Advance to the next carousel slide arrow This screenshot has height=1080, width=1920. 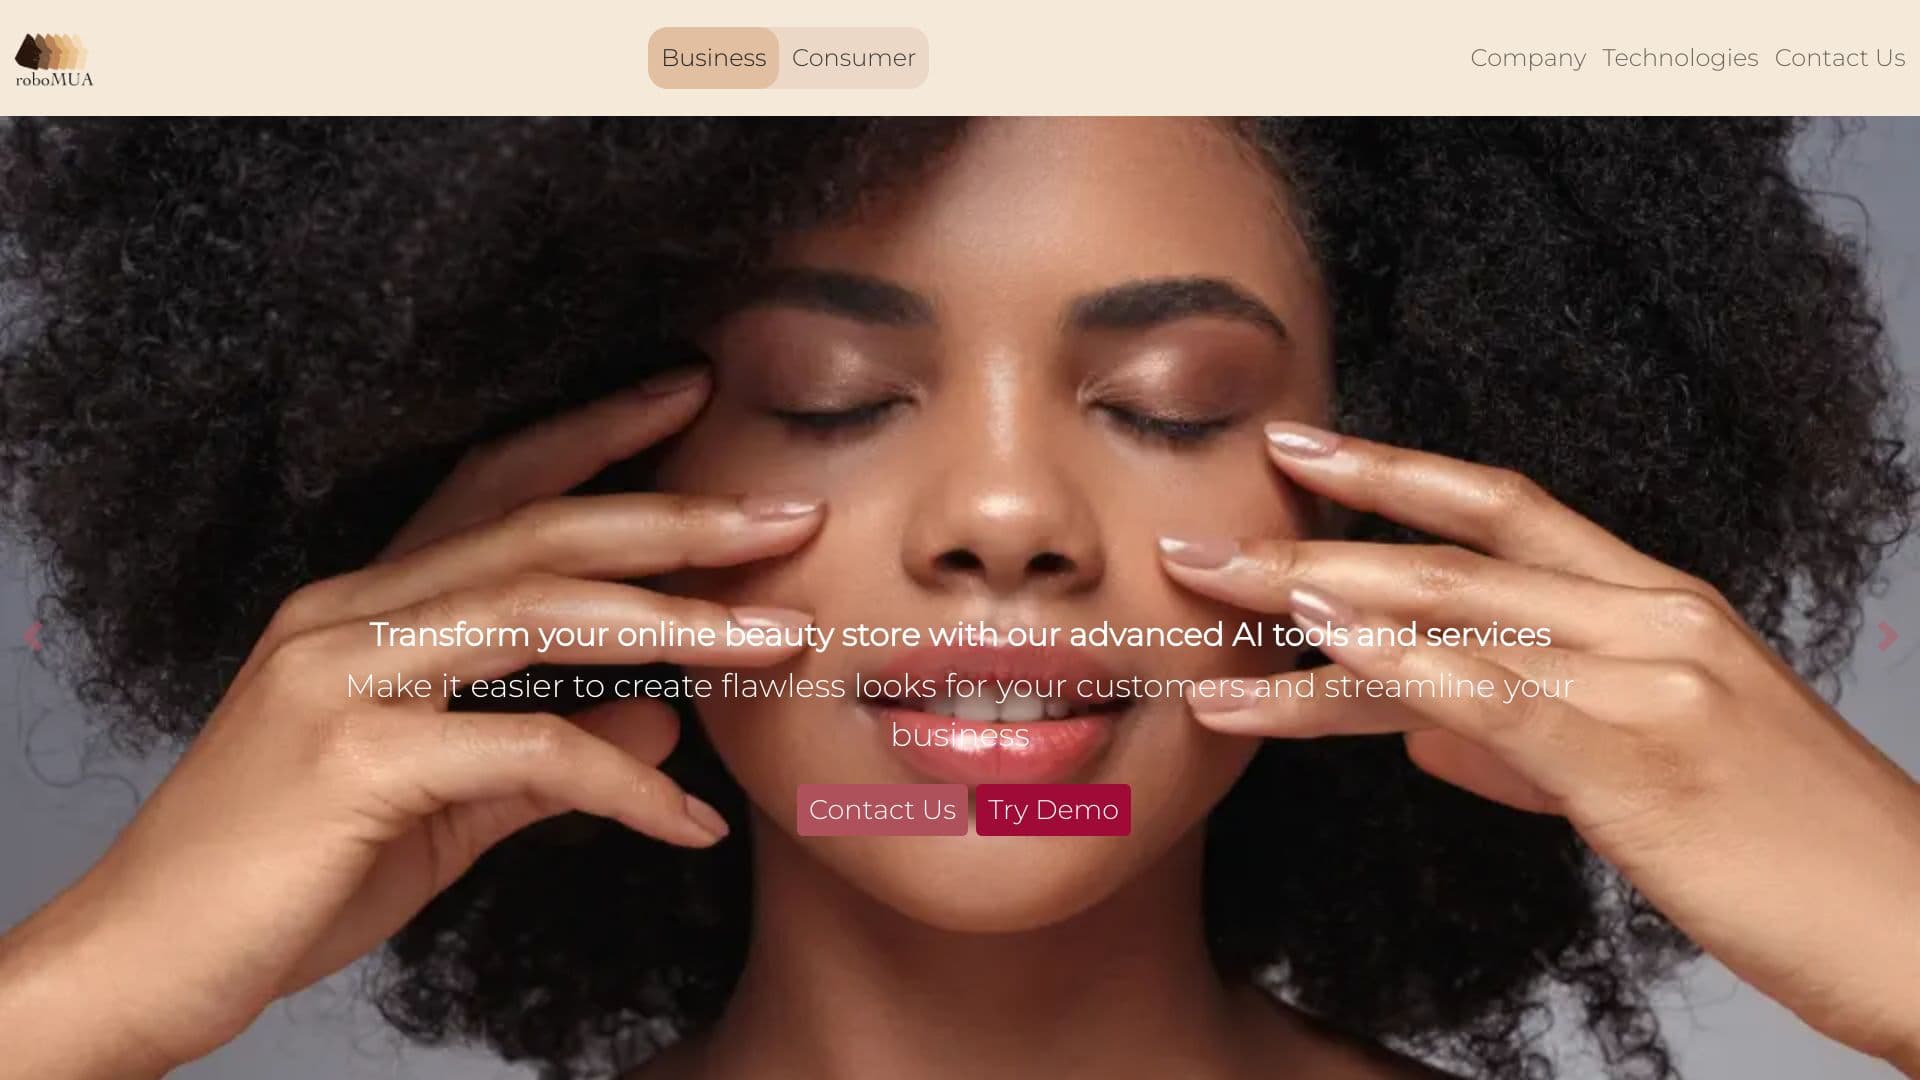pyautogui.click(x=1887, y=636)
